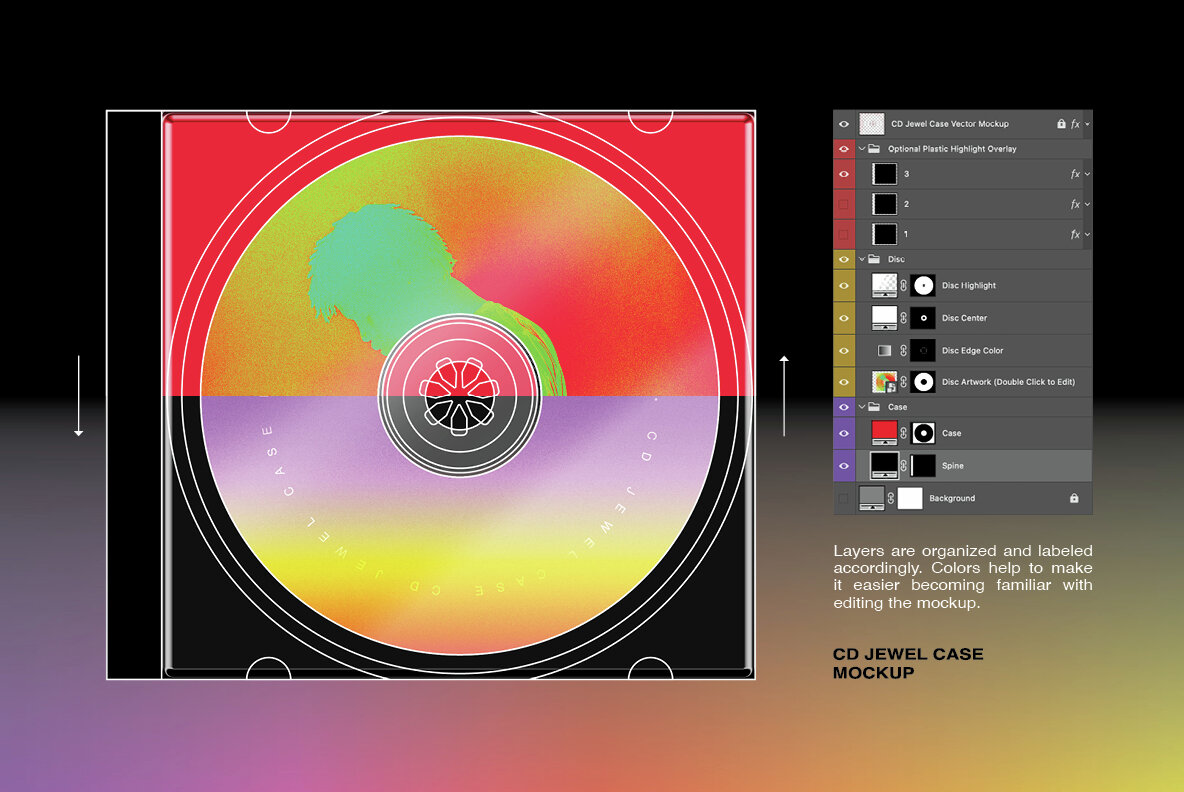Viewport: 1184px width, 792px height.
Task: Hide the Disc Highlight layer
Action: pyautogui.click(x=842, y=285)
